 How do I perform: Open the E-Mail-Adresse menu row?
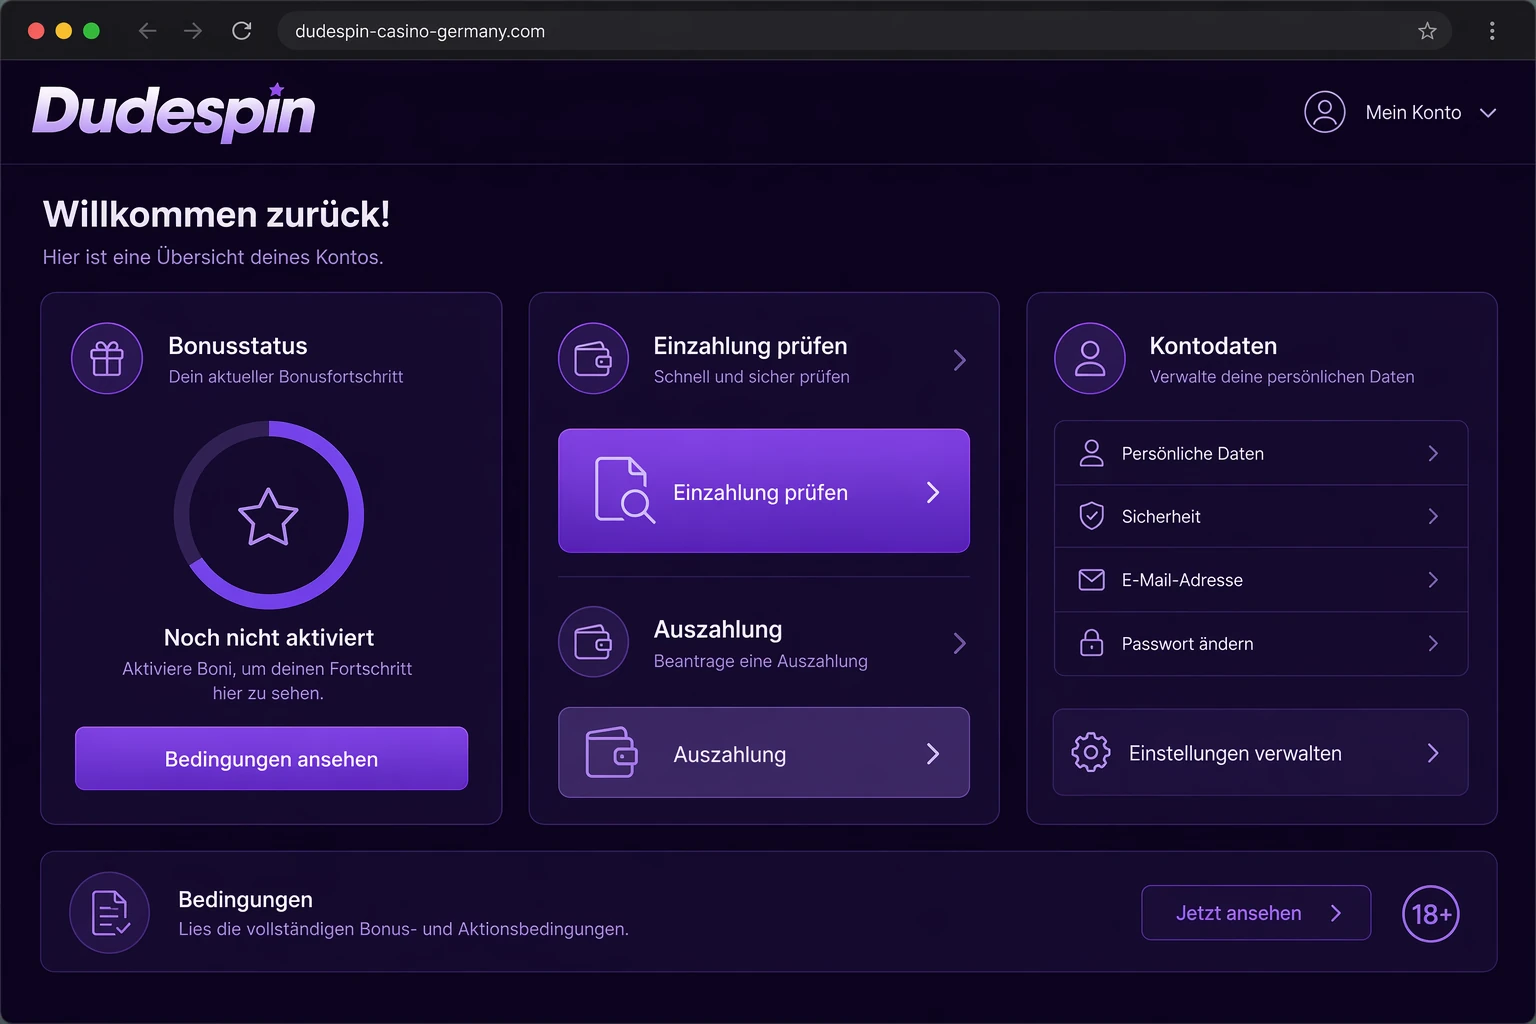tap(1261, 580)
